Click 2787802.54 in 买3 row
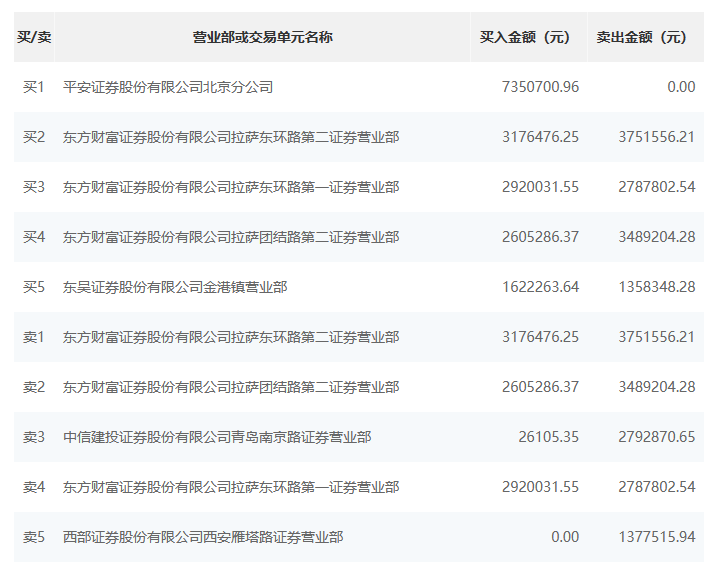The image size is (719, 575). click(657, 187)
